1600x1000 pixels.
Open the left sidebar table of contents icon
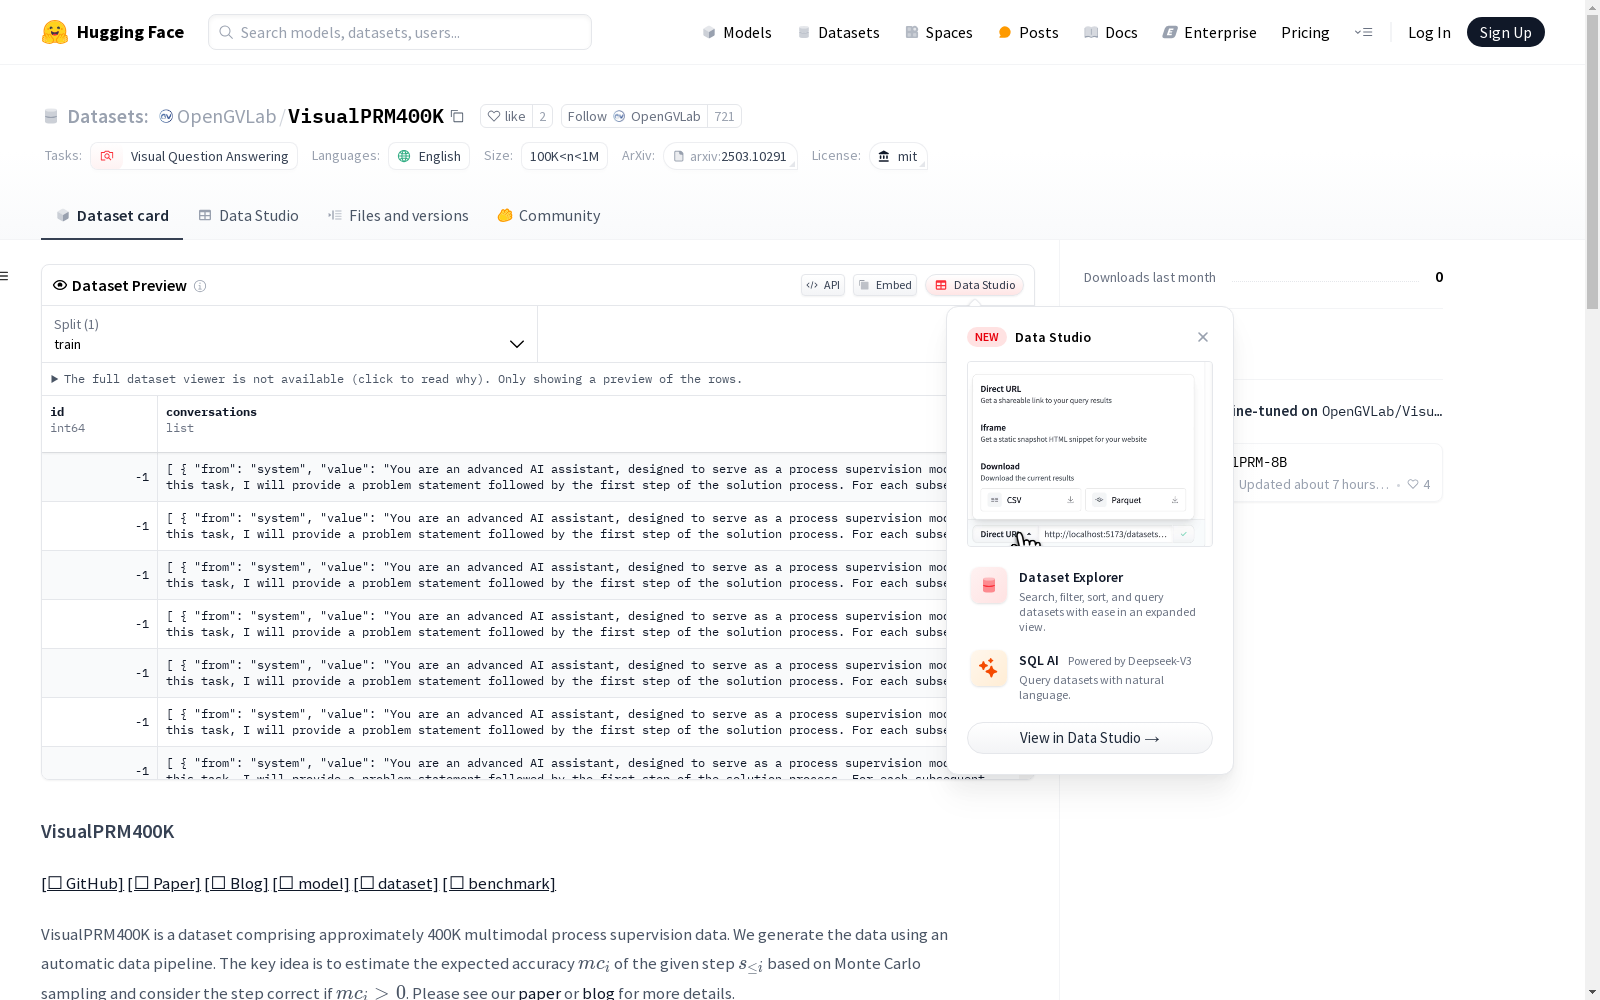pyautogui.click(x=5, y=276)
